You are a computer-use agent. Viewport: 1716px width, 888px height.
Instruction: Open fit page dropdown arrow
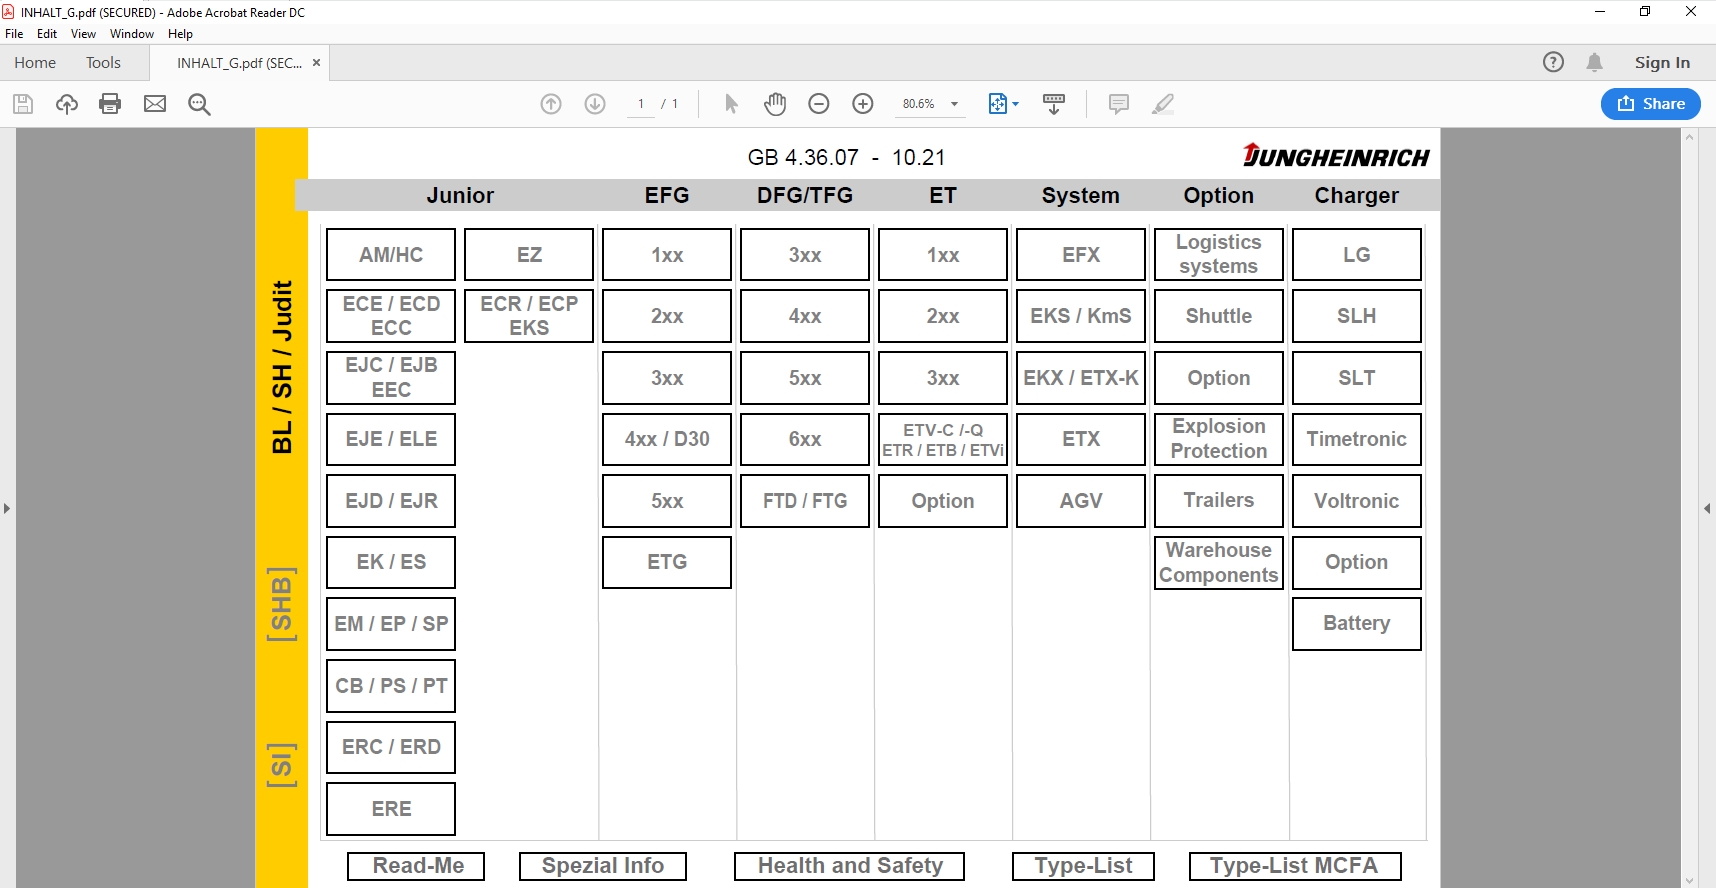pos(1015,104)
